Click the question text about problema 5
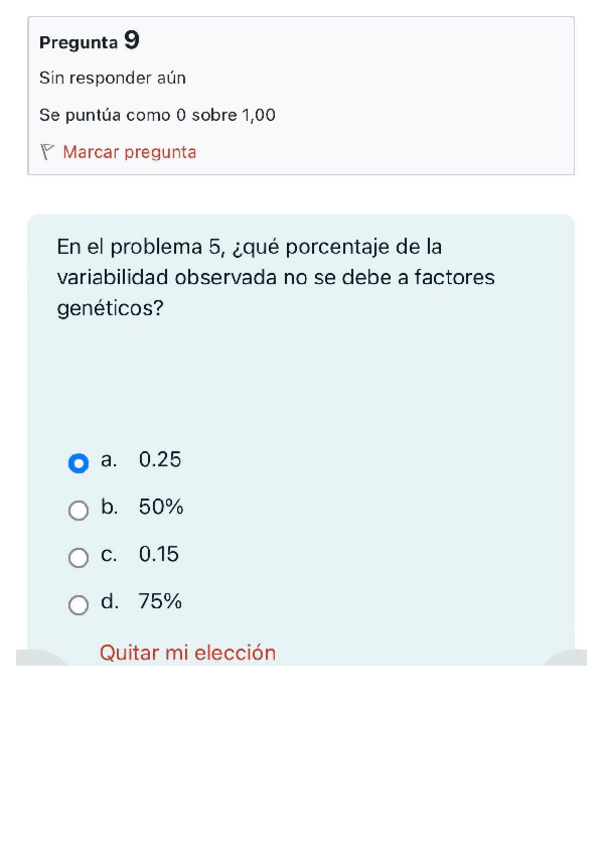Image resolution: width=600 pixels, height=848 pixels. click(x=275, y=277)
